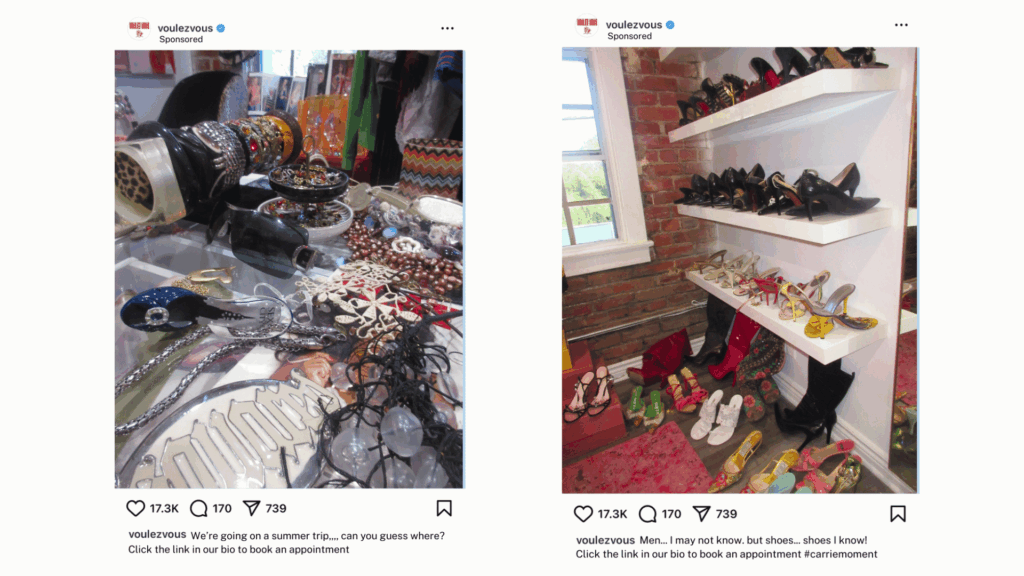Share the right shoes post via paper-plane icon

click(701, 514)
